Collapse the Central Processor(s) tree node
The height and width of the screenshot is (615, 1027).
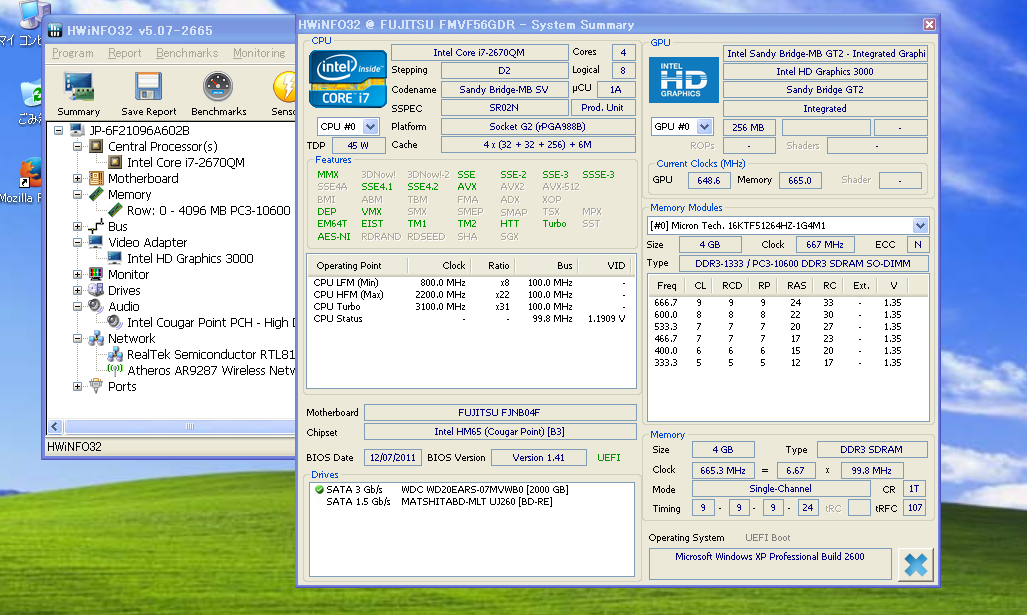click(77, 146)
